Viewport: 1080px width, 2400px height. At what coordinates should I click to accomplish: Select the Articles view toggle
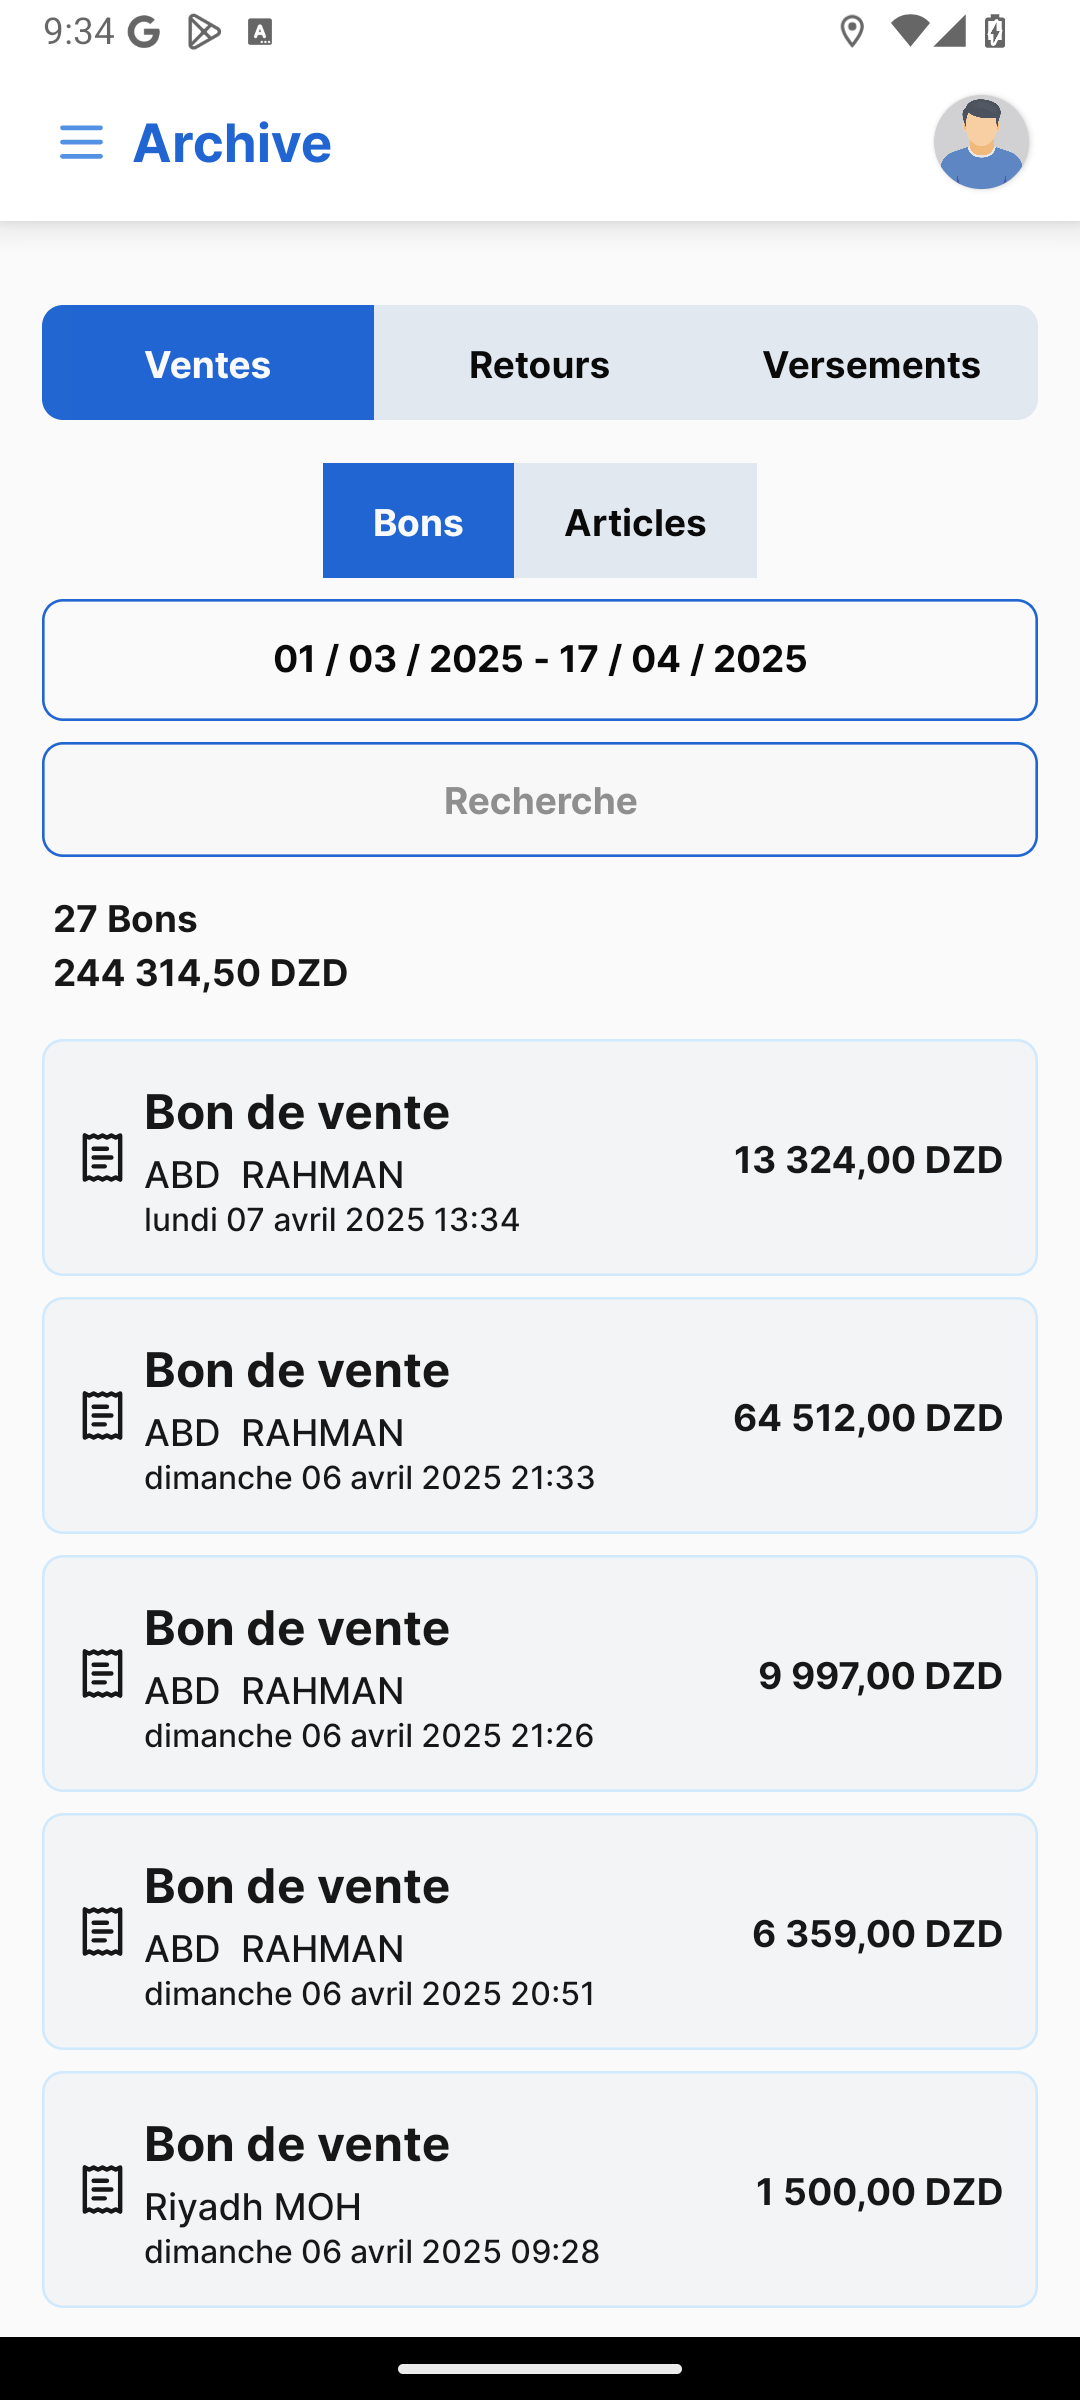635,521
